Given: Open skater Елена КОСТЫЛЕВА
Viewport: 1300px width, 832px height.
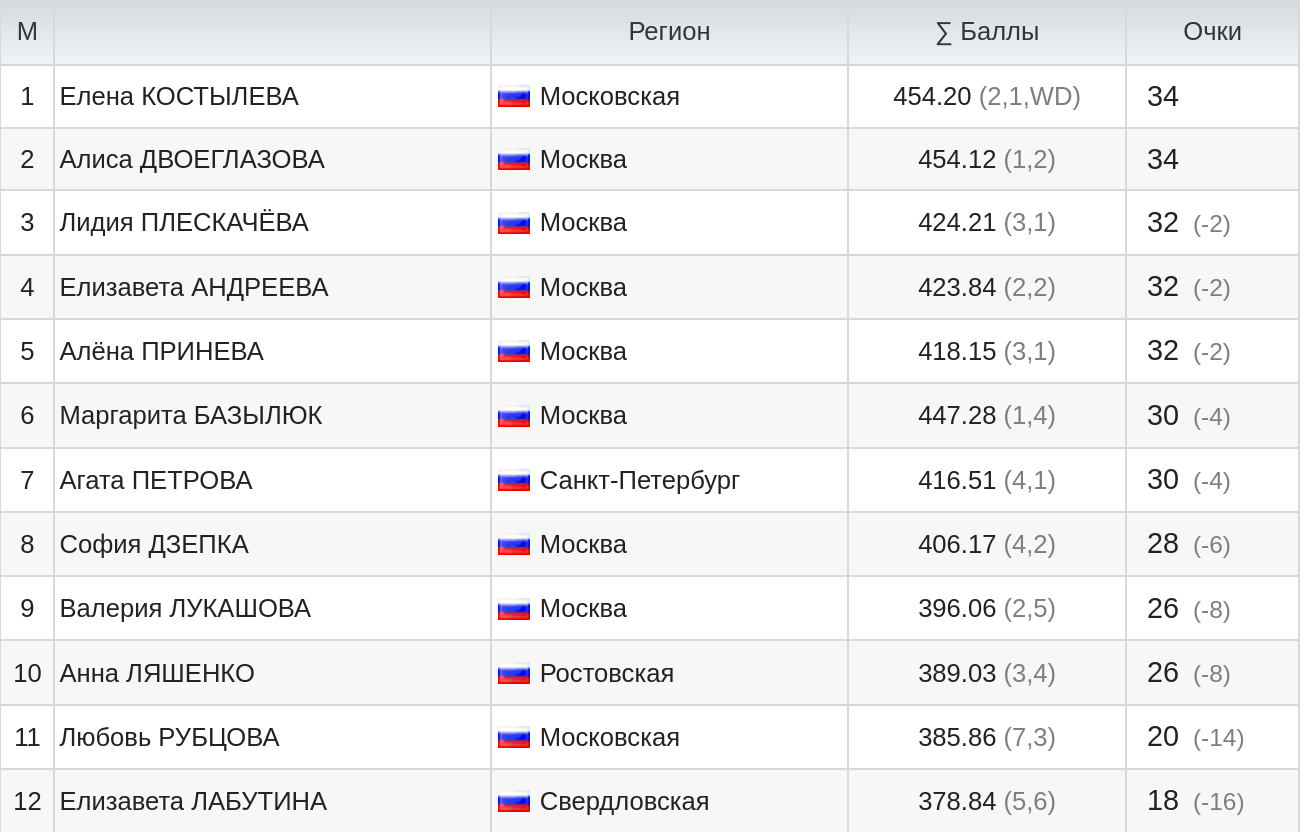Looking at the screenshot, I should point(179,97).
